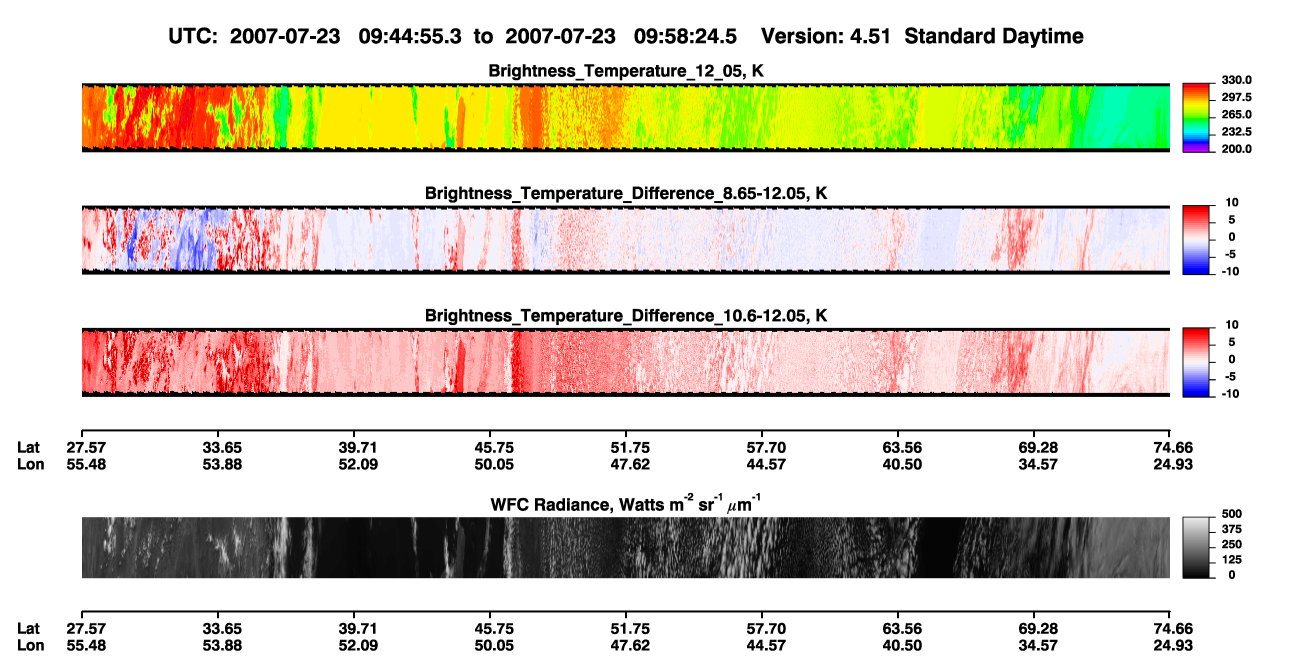Select the 12.05 brightness temperature image strip
This screenshot has height=667, width=1300.
pyautogui.click(x=626, y=117)
